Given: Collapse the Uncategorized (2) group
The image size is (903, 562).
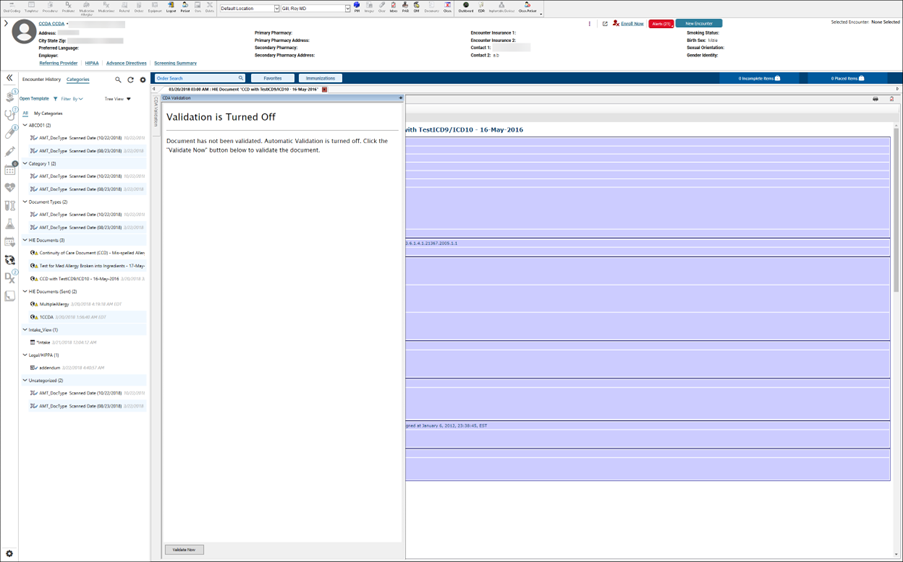Looking at the screenshot, I should 25,381.
